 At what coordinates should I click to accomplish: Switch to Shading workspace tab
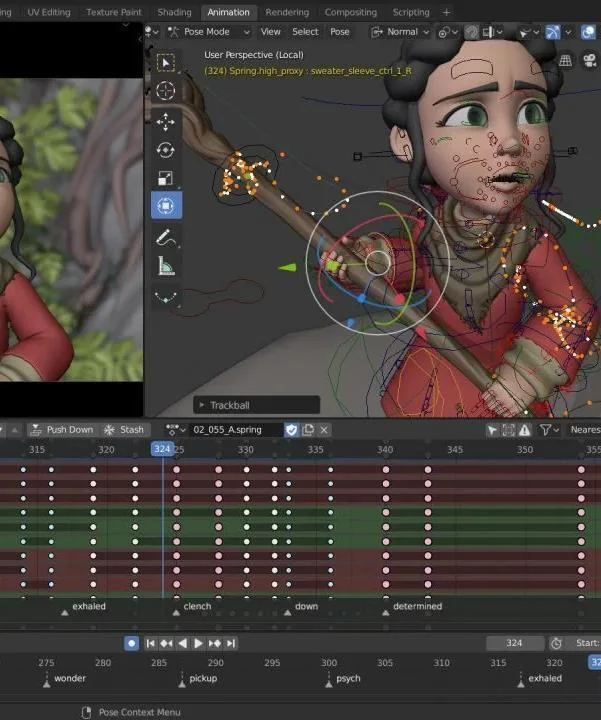pyautogui.click(x=174, y=12)
